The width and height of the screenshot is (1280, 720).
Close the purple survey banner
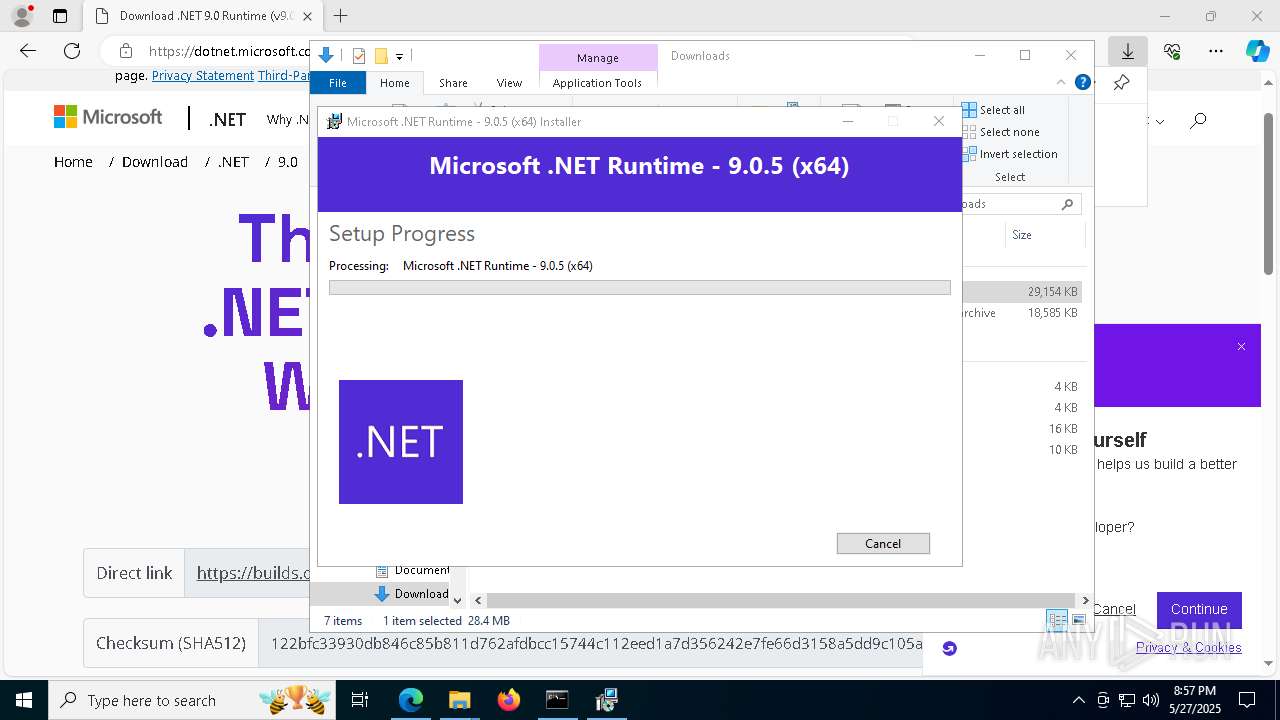click(1241, 347)
